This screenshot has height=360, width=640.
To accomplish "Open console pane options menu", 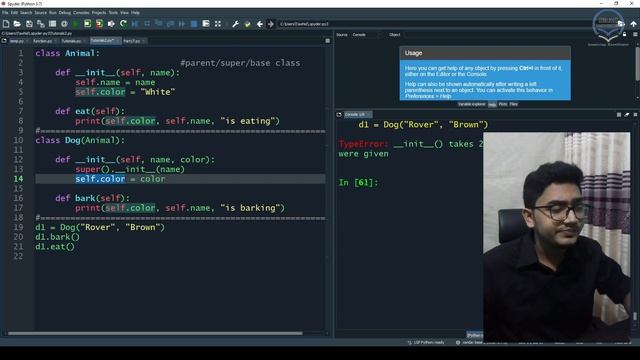I will [x=635, y=115].
